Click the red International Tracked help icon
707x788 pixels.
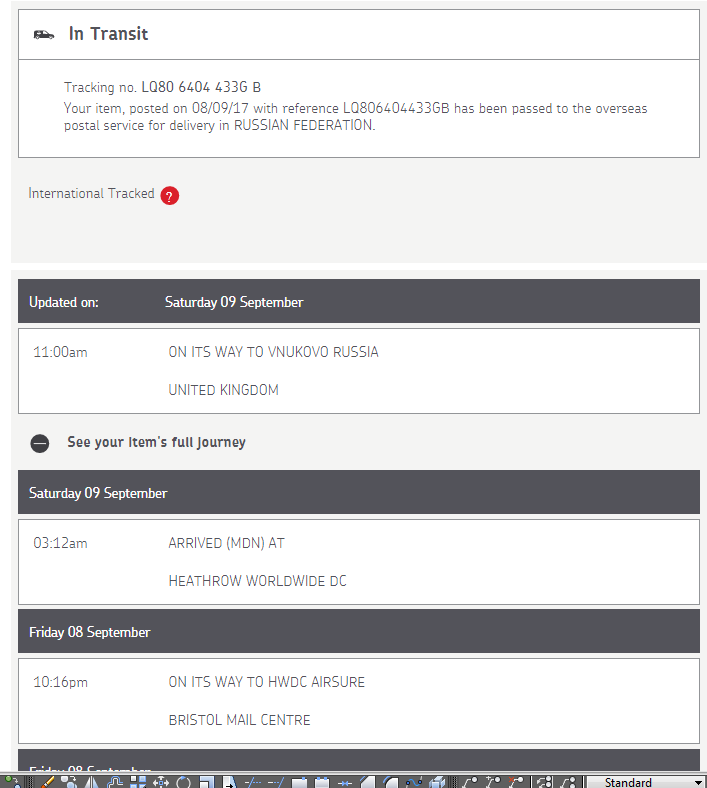pos(170,195)
